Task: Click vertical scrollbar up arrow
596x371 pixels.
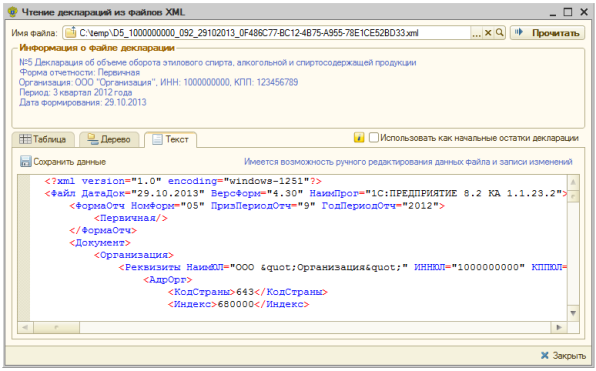Action: click(x=573, y=182)
